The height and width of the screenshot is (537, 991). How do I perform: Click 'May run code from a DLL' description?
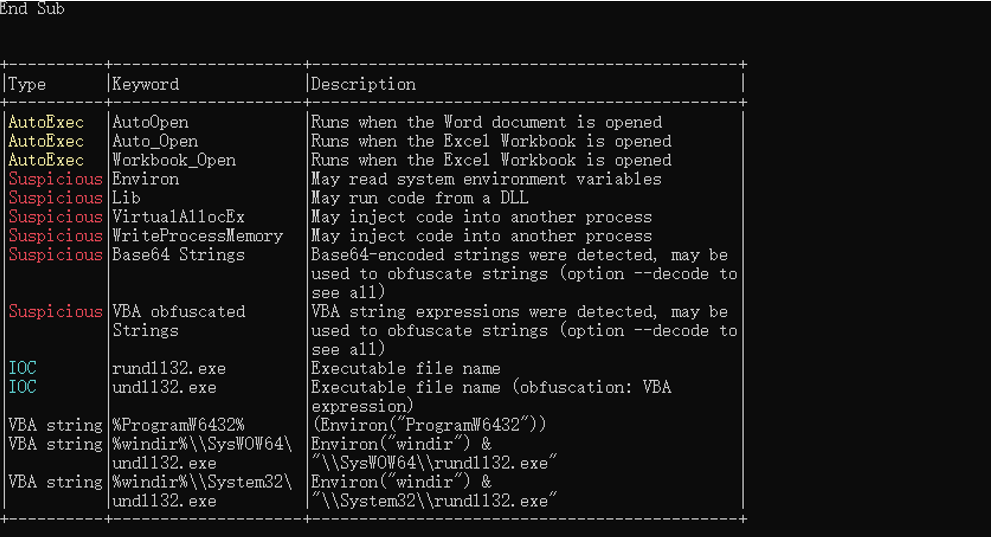tap(420, 198)
